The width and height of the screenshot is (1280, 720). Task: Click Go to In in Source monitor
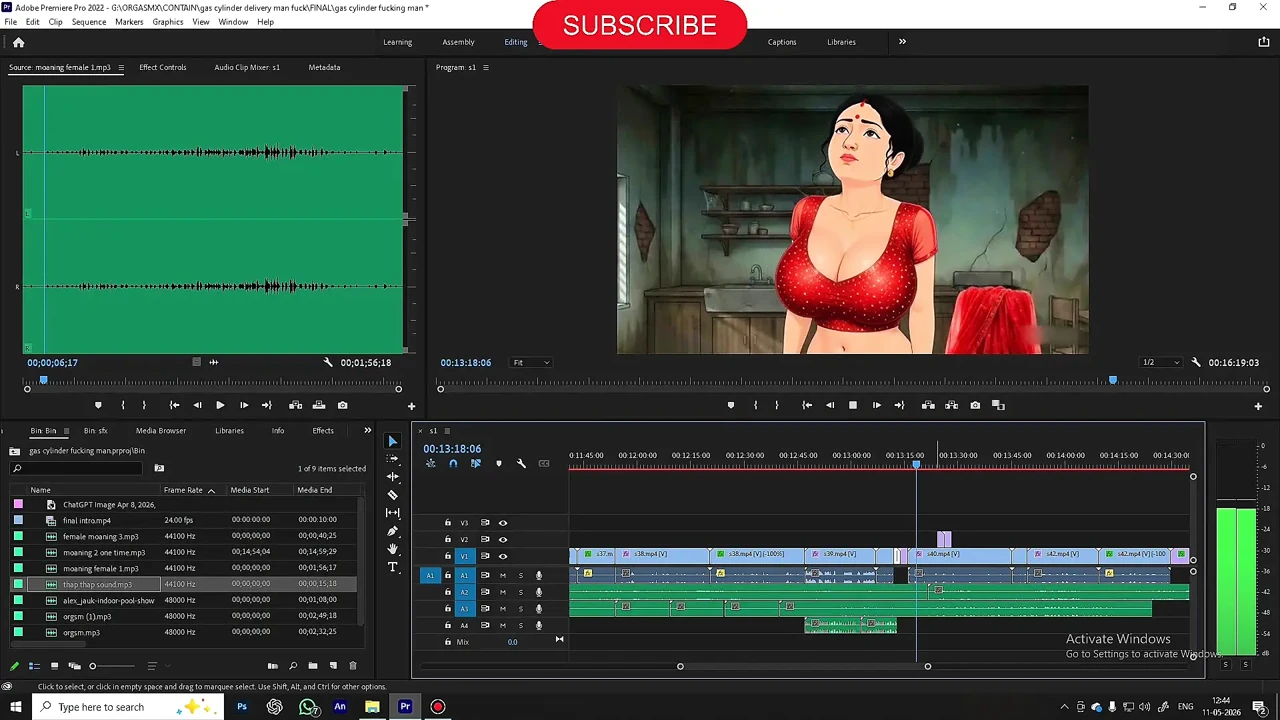174,405
